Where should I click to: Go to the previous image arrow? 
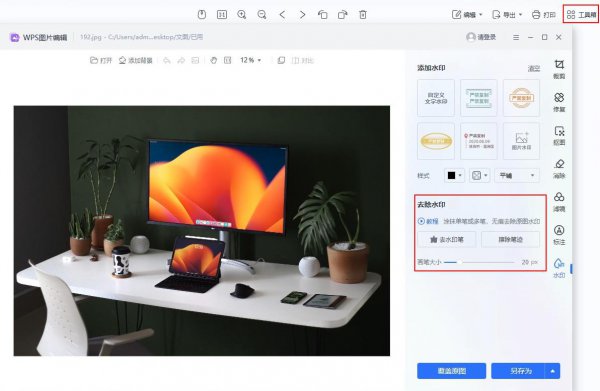(x=282, y=15)
